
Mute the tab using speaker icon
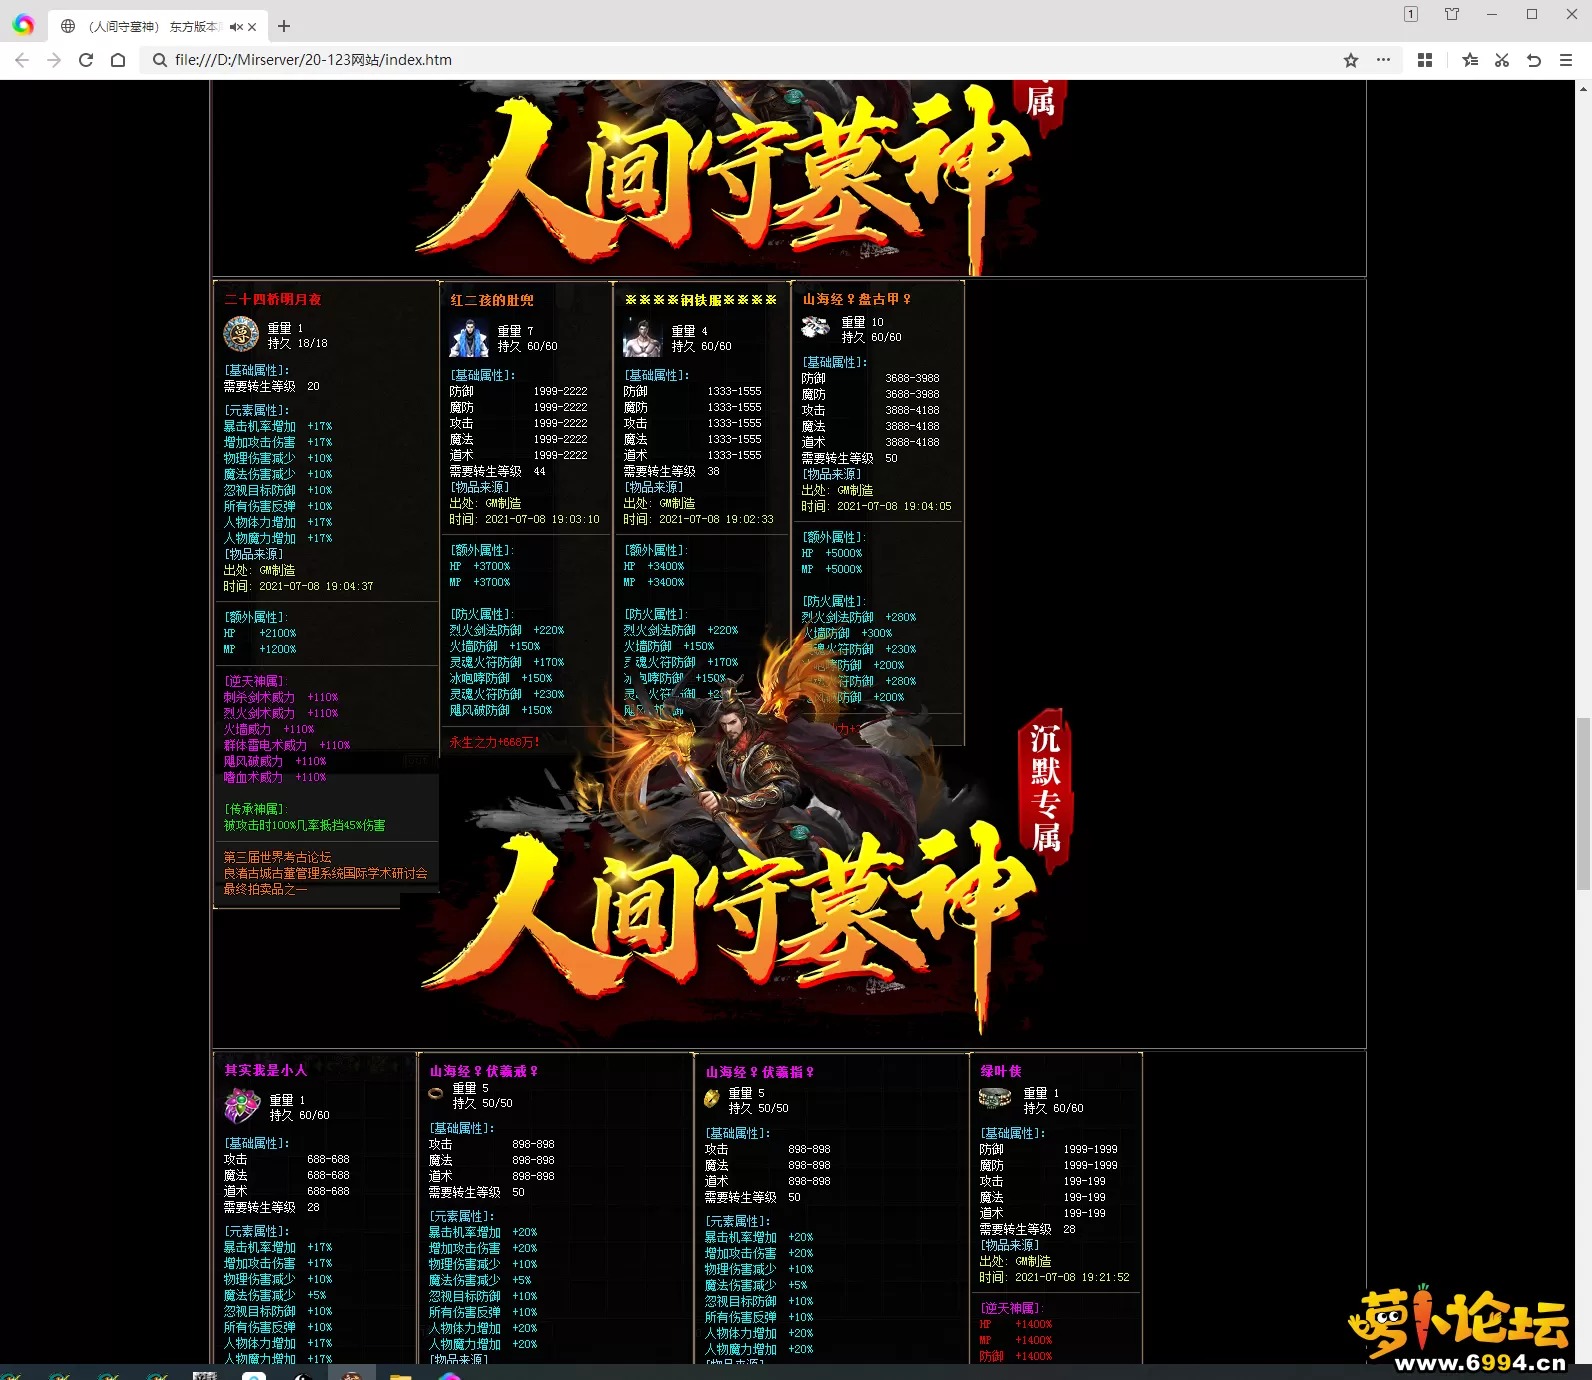236,27
